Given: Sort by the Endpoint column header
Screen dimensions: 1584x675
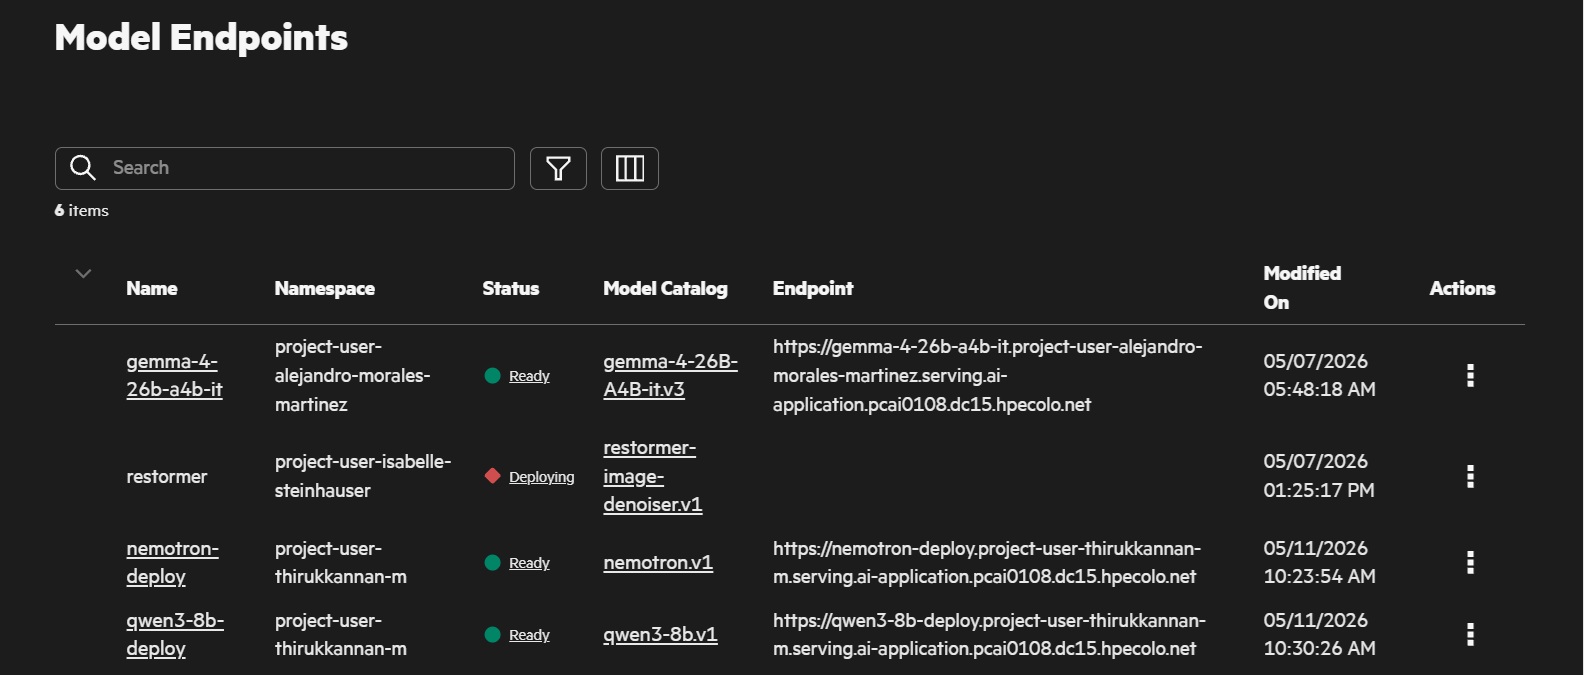Looking at the screenshot, I should 813,289.
